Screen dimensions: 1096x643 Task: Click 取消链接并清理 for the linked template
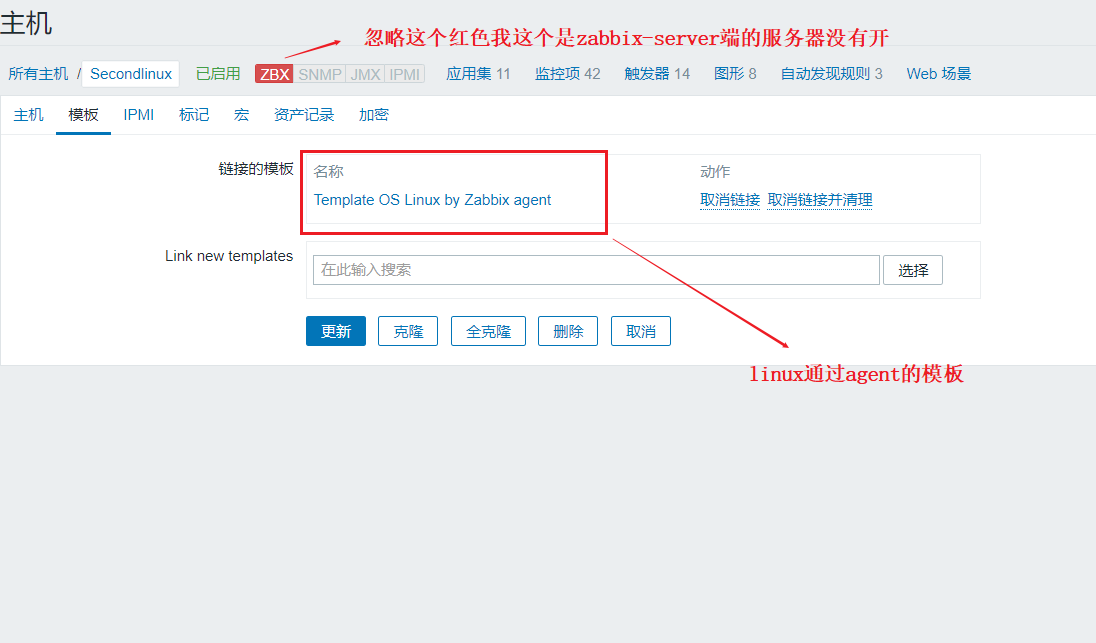(819, 200)
